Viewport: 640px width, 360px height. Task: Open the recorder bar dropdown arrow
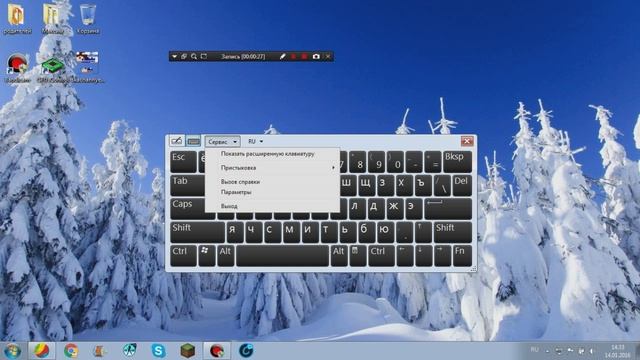[174, 56]
